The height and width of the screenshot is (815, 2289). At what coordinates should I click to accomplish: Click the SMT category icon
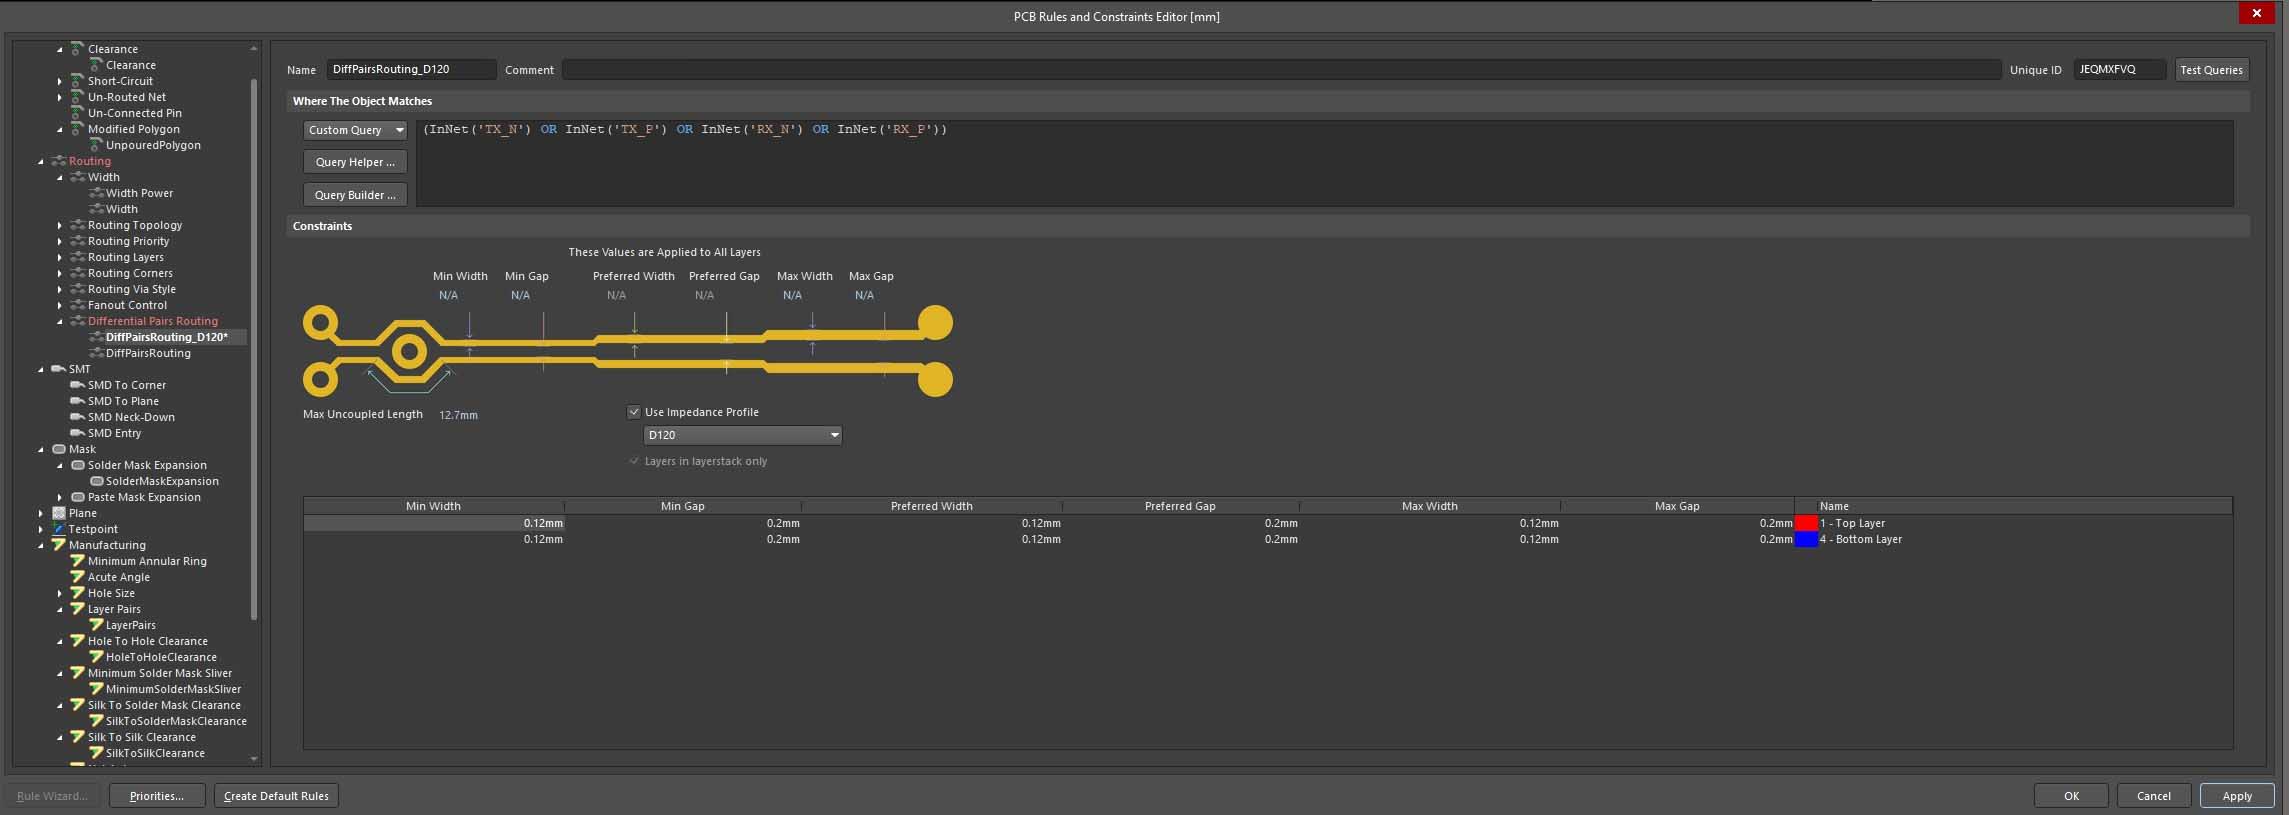pos(59,369)
